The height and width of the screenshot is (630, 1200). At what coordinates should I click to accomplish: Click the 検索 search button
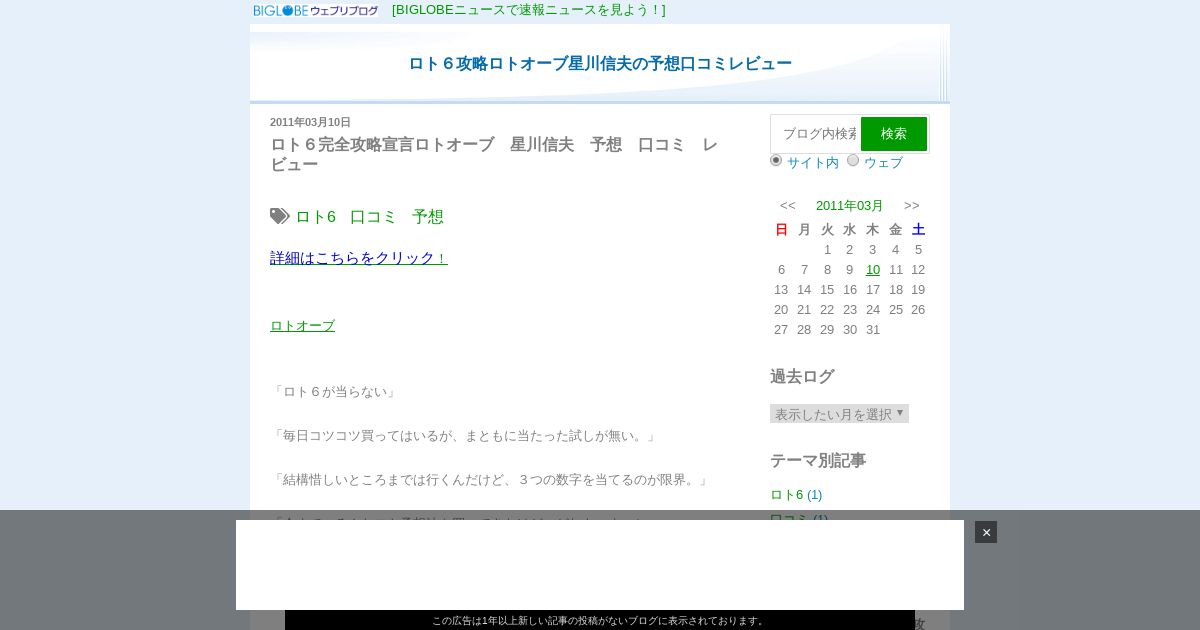click(x=894, y=134)
